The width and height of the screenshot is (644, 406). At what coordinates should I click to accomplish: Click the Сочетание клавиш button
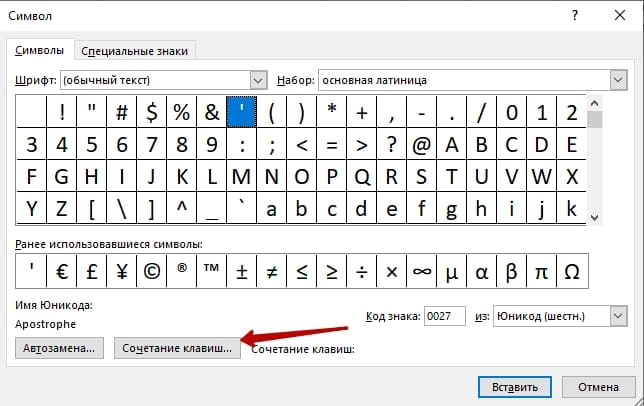pos(178,349)
